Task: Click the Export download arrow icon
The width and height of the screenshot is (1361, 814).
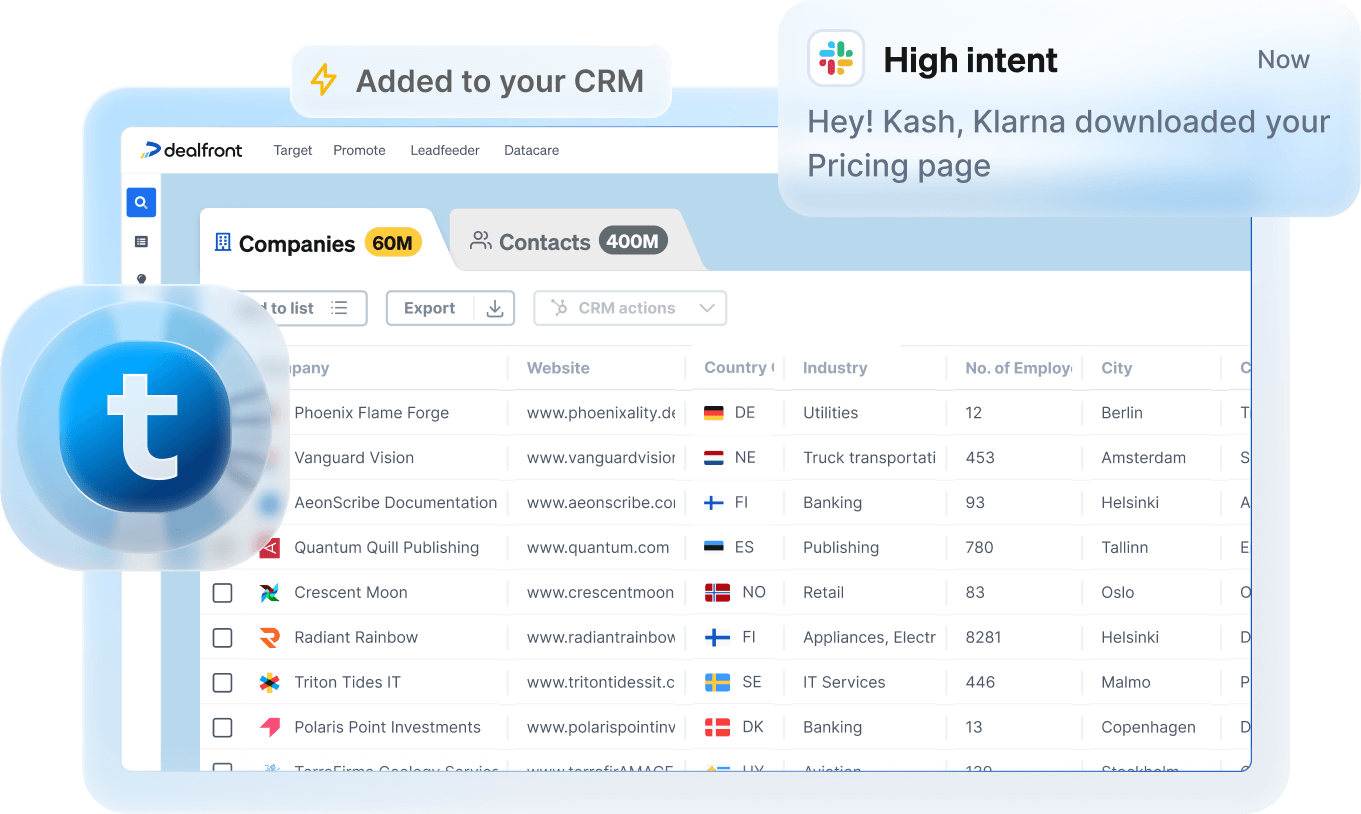Action: point(494,308)
